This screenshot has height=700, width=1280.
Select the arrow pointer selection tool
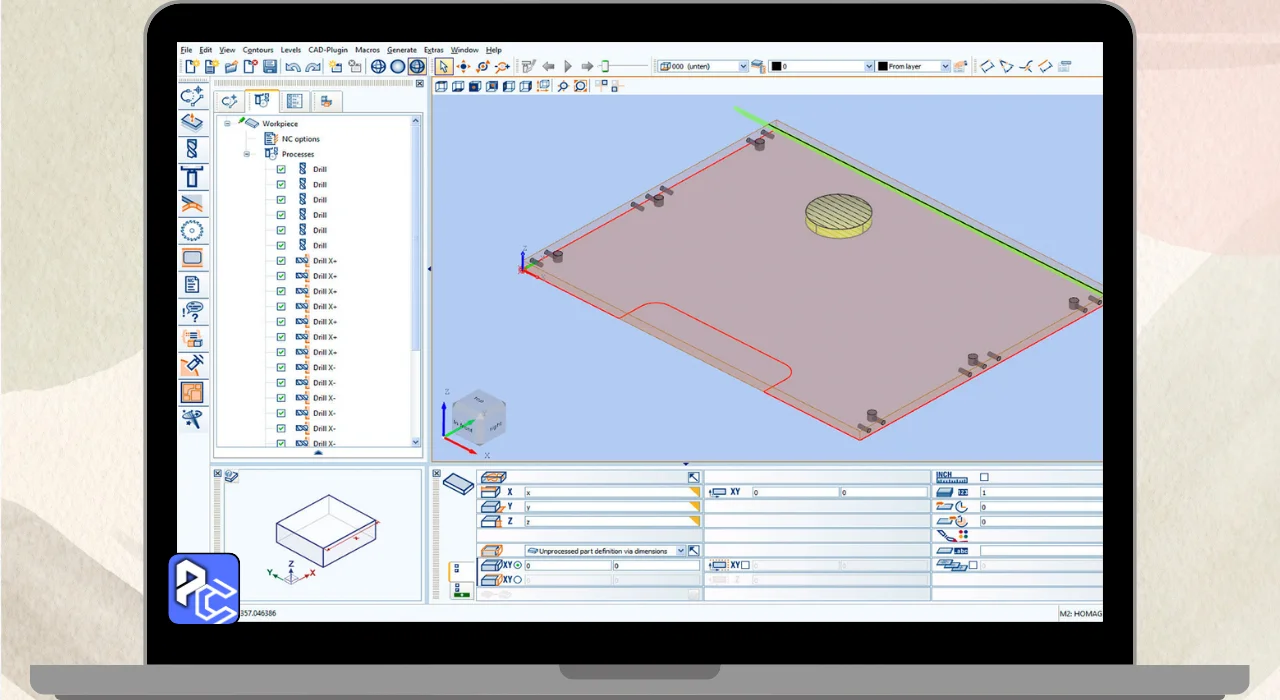click(443, 66)
